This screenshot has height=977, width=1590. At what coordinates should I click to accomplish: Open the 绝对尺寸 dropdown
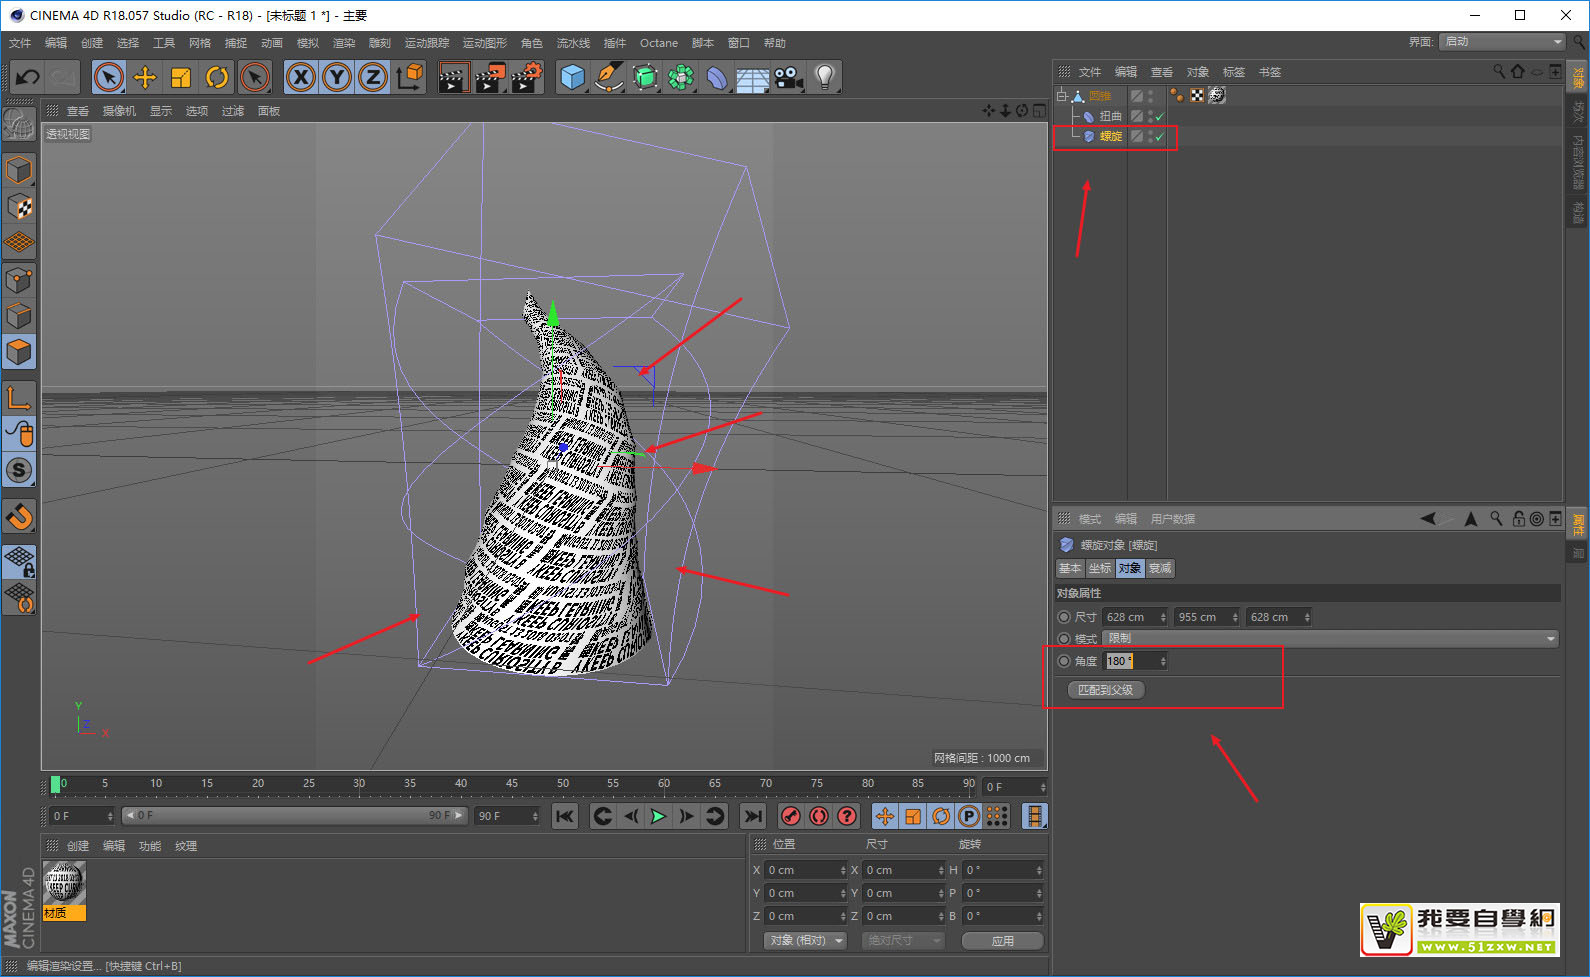coord(902,940)
